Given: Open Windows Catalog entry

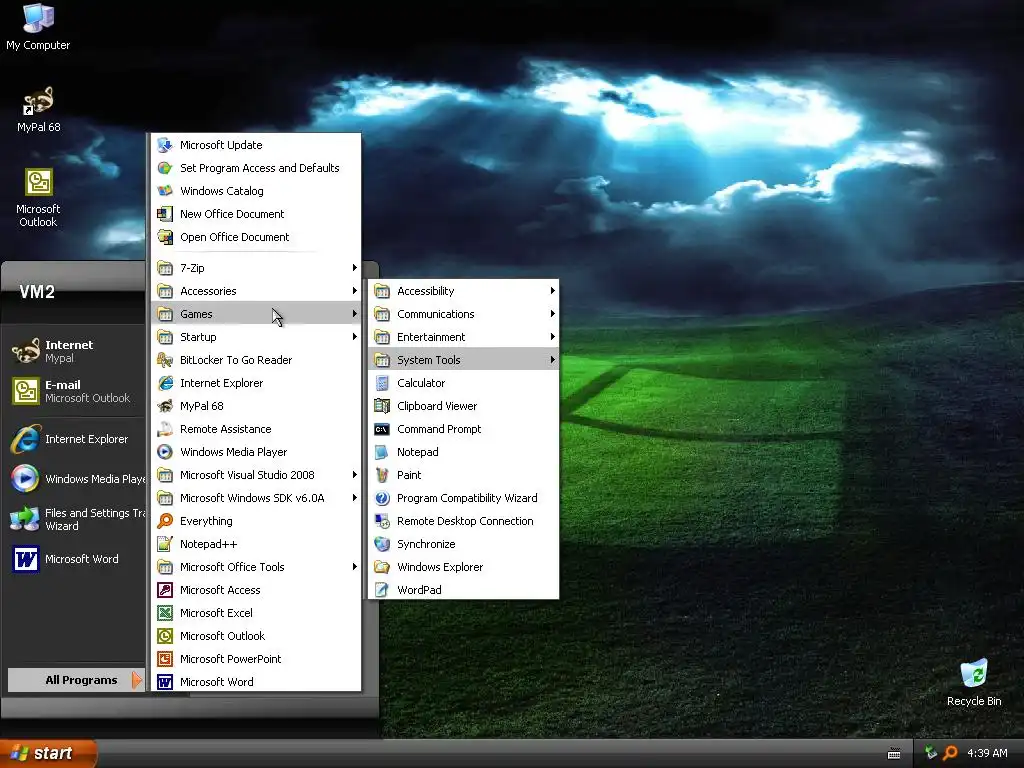Looking at the screenshot, I should (x=256, y=191).
